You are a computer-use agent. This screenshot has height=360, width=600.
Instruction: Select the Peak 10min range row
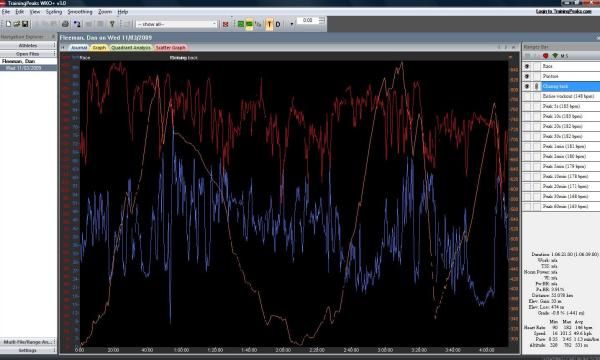(571, 176)
